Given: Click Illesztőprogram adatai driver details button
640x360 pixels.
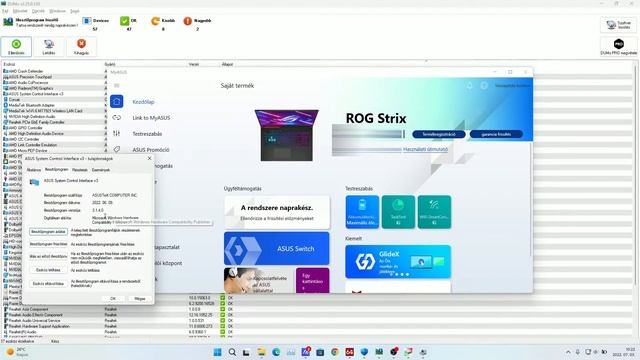Looking at the screenshot, I should 48,231.
